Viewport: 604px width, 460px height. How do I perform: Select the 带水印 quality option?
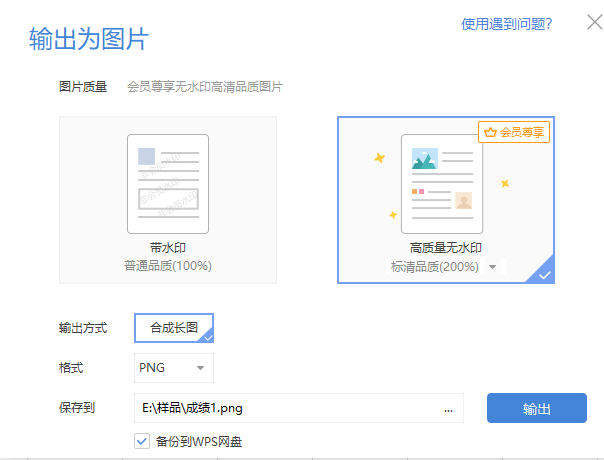168,198
